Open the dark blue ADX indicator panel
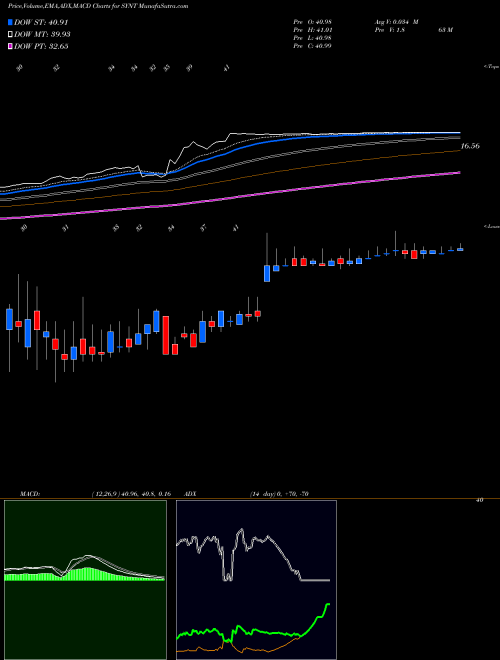This screenshot has width=500, height=660. (256, 580)
